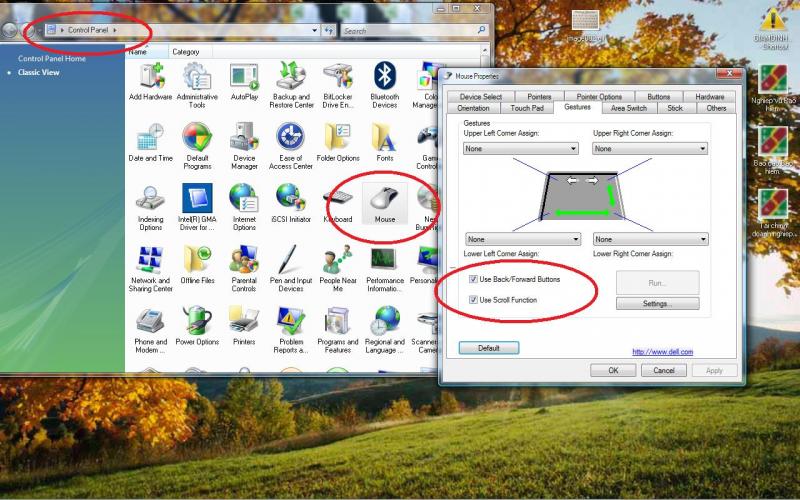Open the dell.com hyperlink
This screenshot has height=500, width=800.
click(662, 351)
